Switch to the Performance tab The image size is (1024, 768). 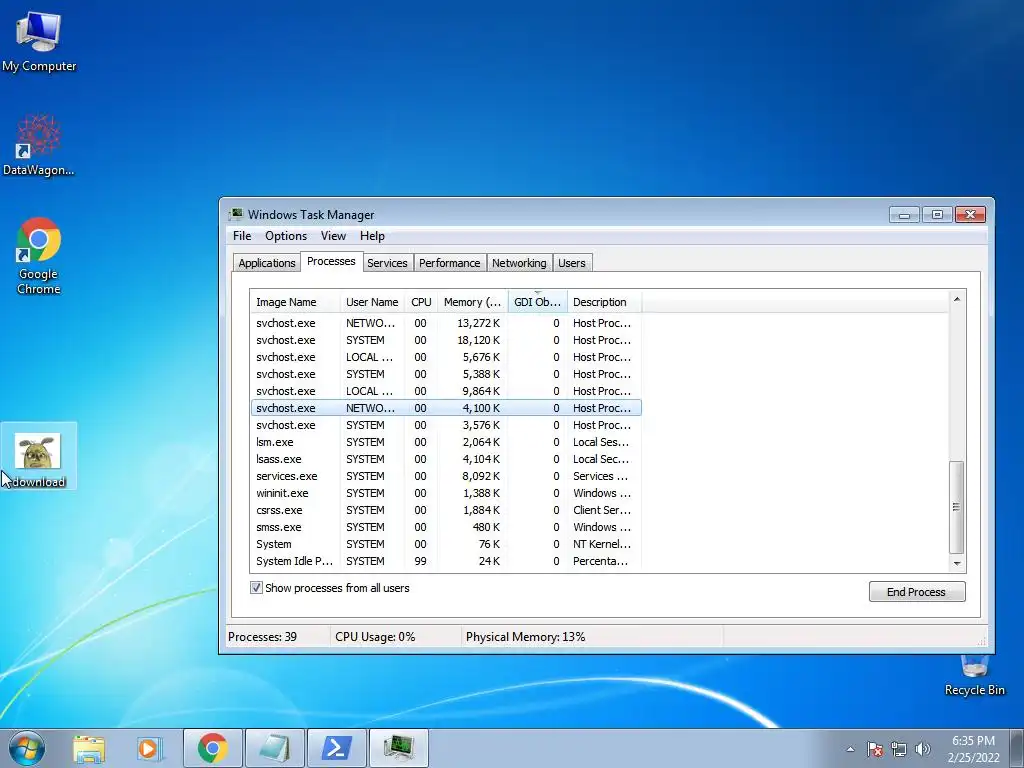tap(449, 263)
